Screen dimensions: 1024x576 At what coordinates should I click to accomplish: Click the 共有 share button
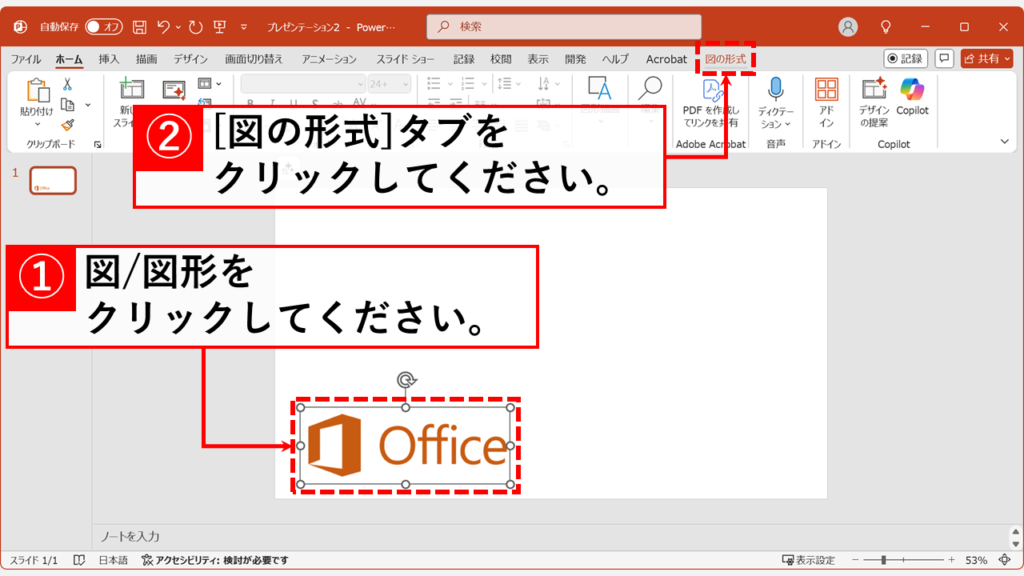[987, 59]
